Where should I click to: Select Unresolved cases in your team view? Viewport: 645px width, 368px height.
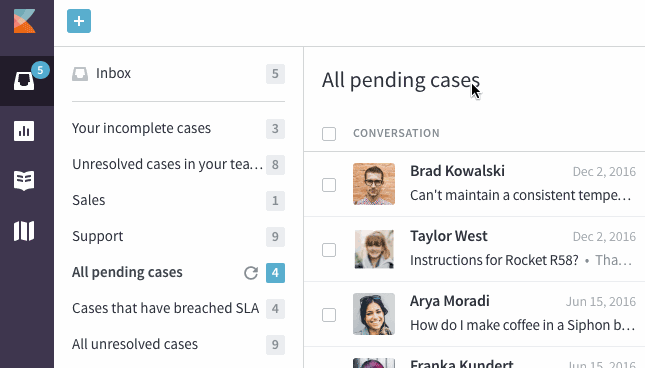(x=178, y=164)
